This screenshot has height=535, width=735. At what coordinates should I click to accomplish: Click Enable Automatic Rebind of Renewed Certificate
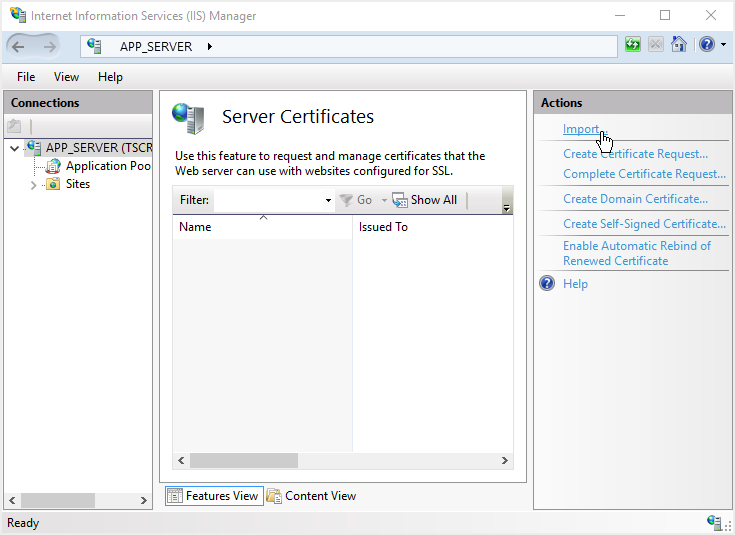[x=637, y=253]
